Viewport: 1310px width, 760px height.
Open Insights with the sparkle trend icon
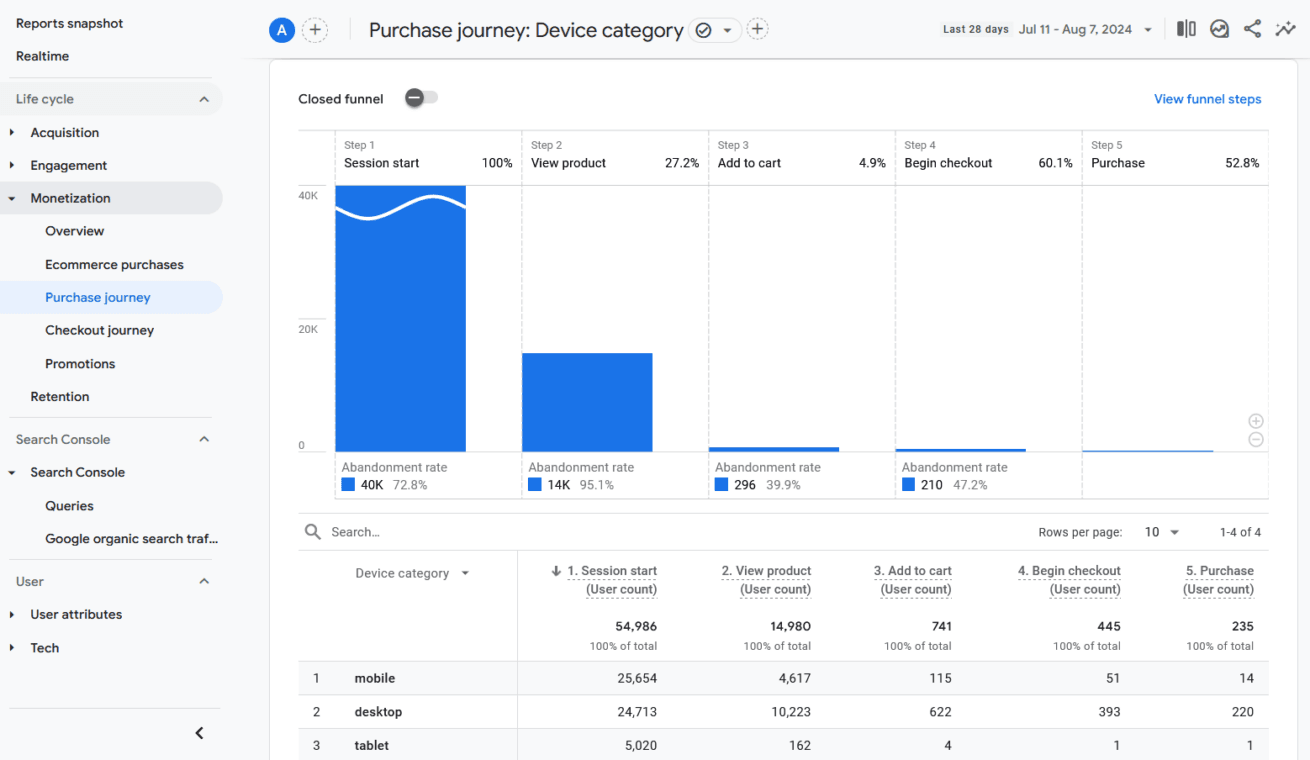tap(1285, 28)
